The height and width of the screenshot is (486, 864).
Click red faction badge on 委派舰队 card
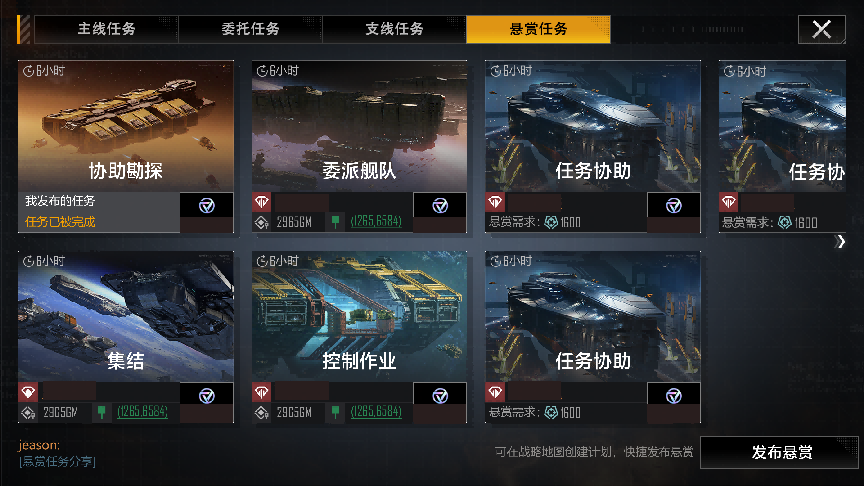(262, 202)
